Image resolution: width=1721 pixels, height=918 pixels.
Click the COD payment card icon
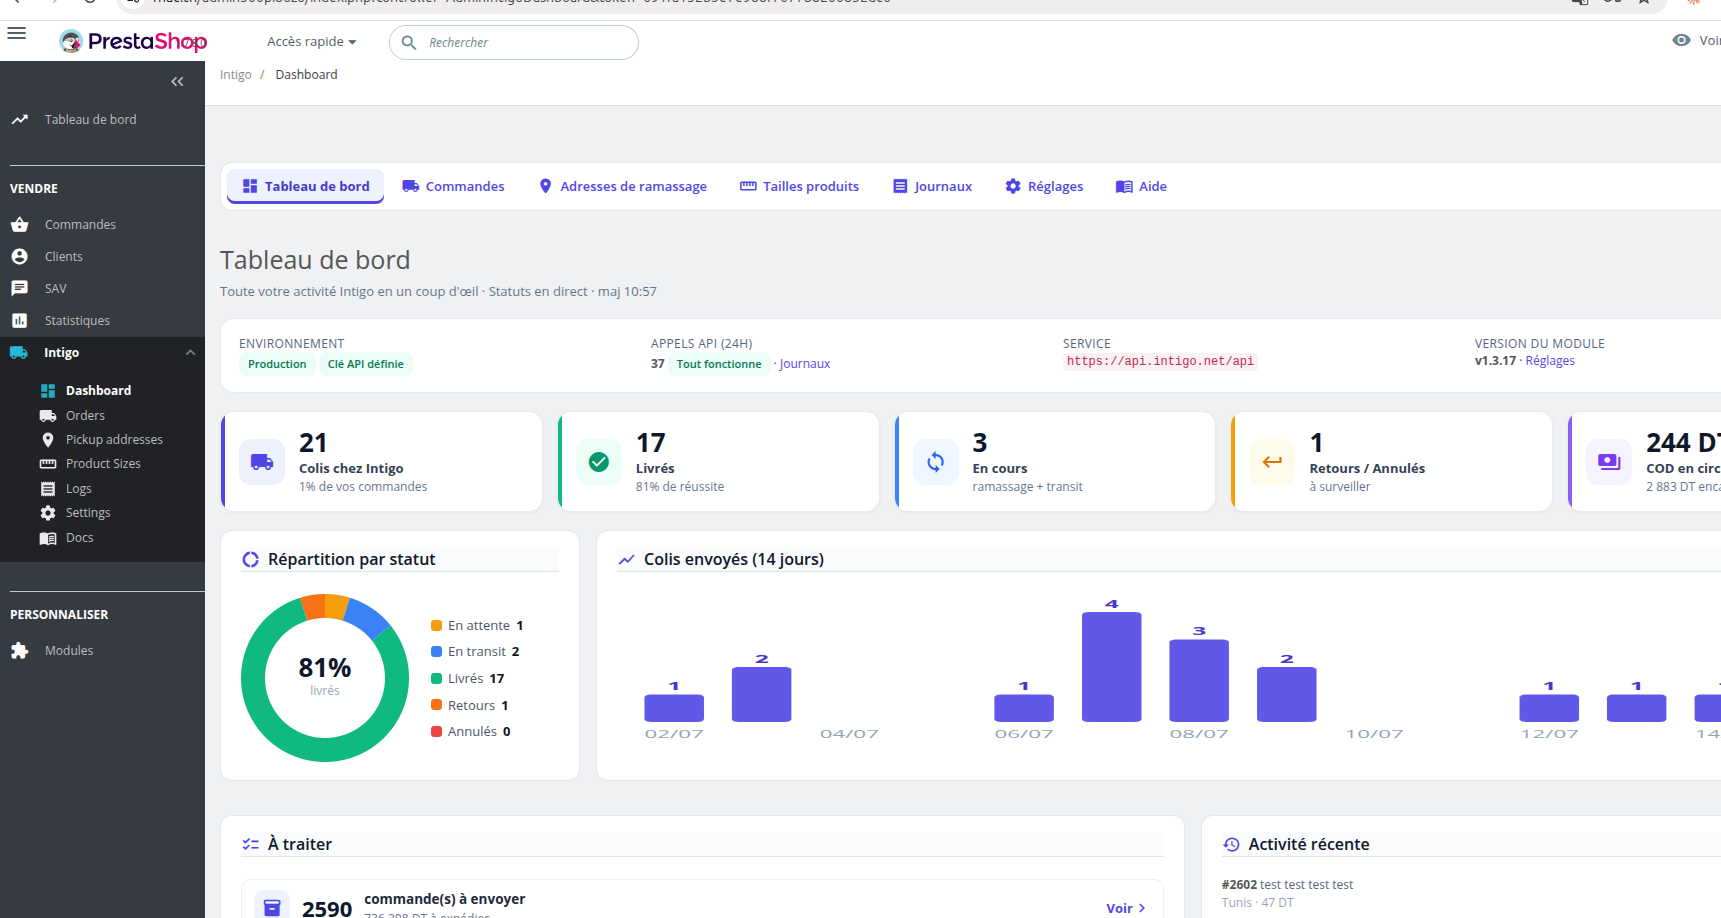tap(1609, 462)
